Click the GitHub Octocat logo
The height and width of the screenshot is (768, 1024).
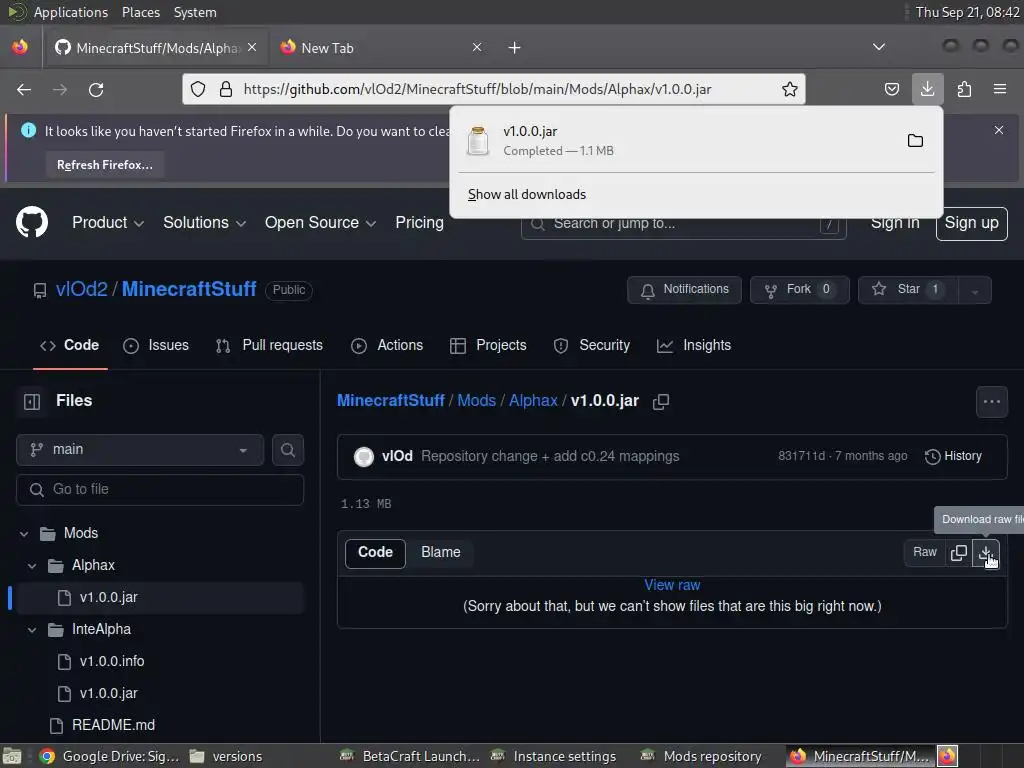pyautogui.click(x=32, y=222)
